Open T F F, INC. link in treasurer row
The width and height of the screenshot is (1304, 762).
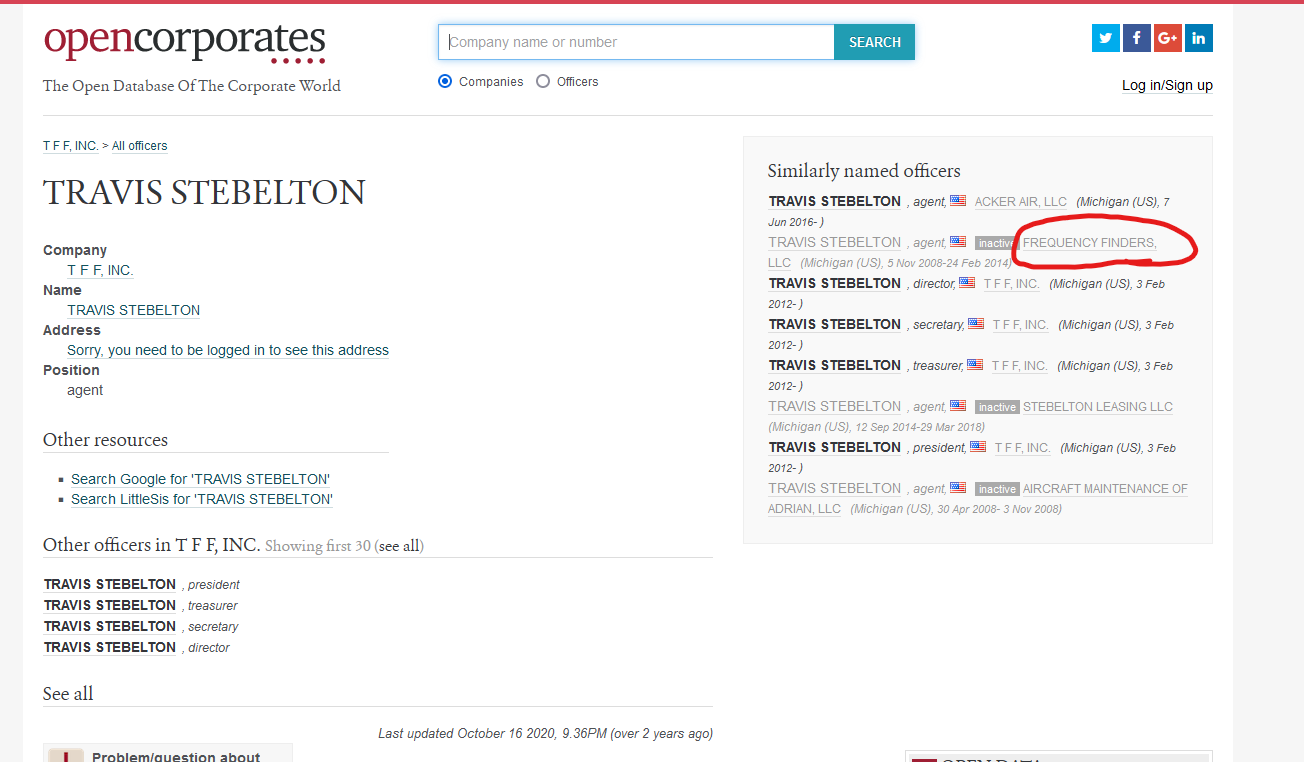pyautogui.click(x=1019, y=366)
